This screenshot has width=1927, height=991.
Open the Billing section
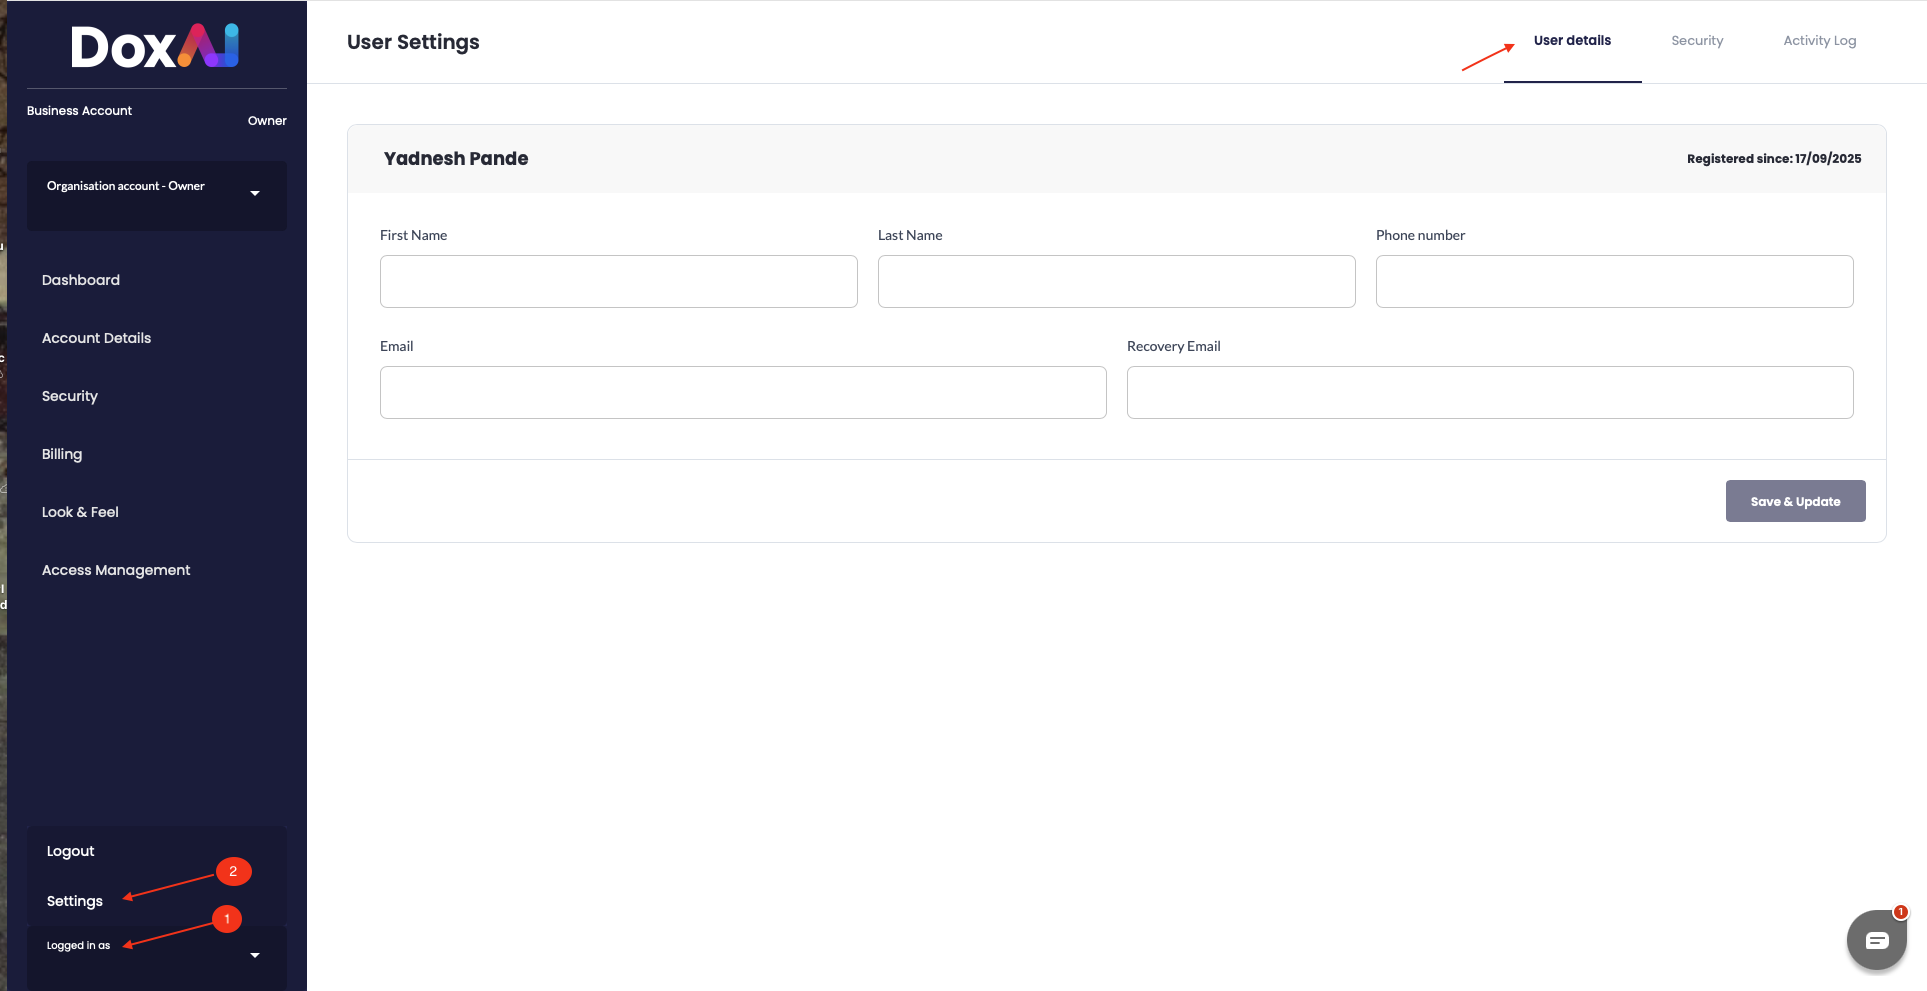coord(62,454)
